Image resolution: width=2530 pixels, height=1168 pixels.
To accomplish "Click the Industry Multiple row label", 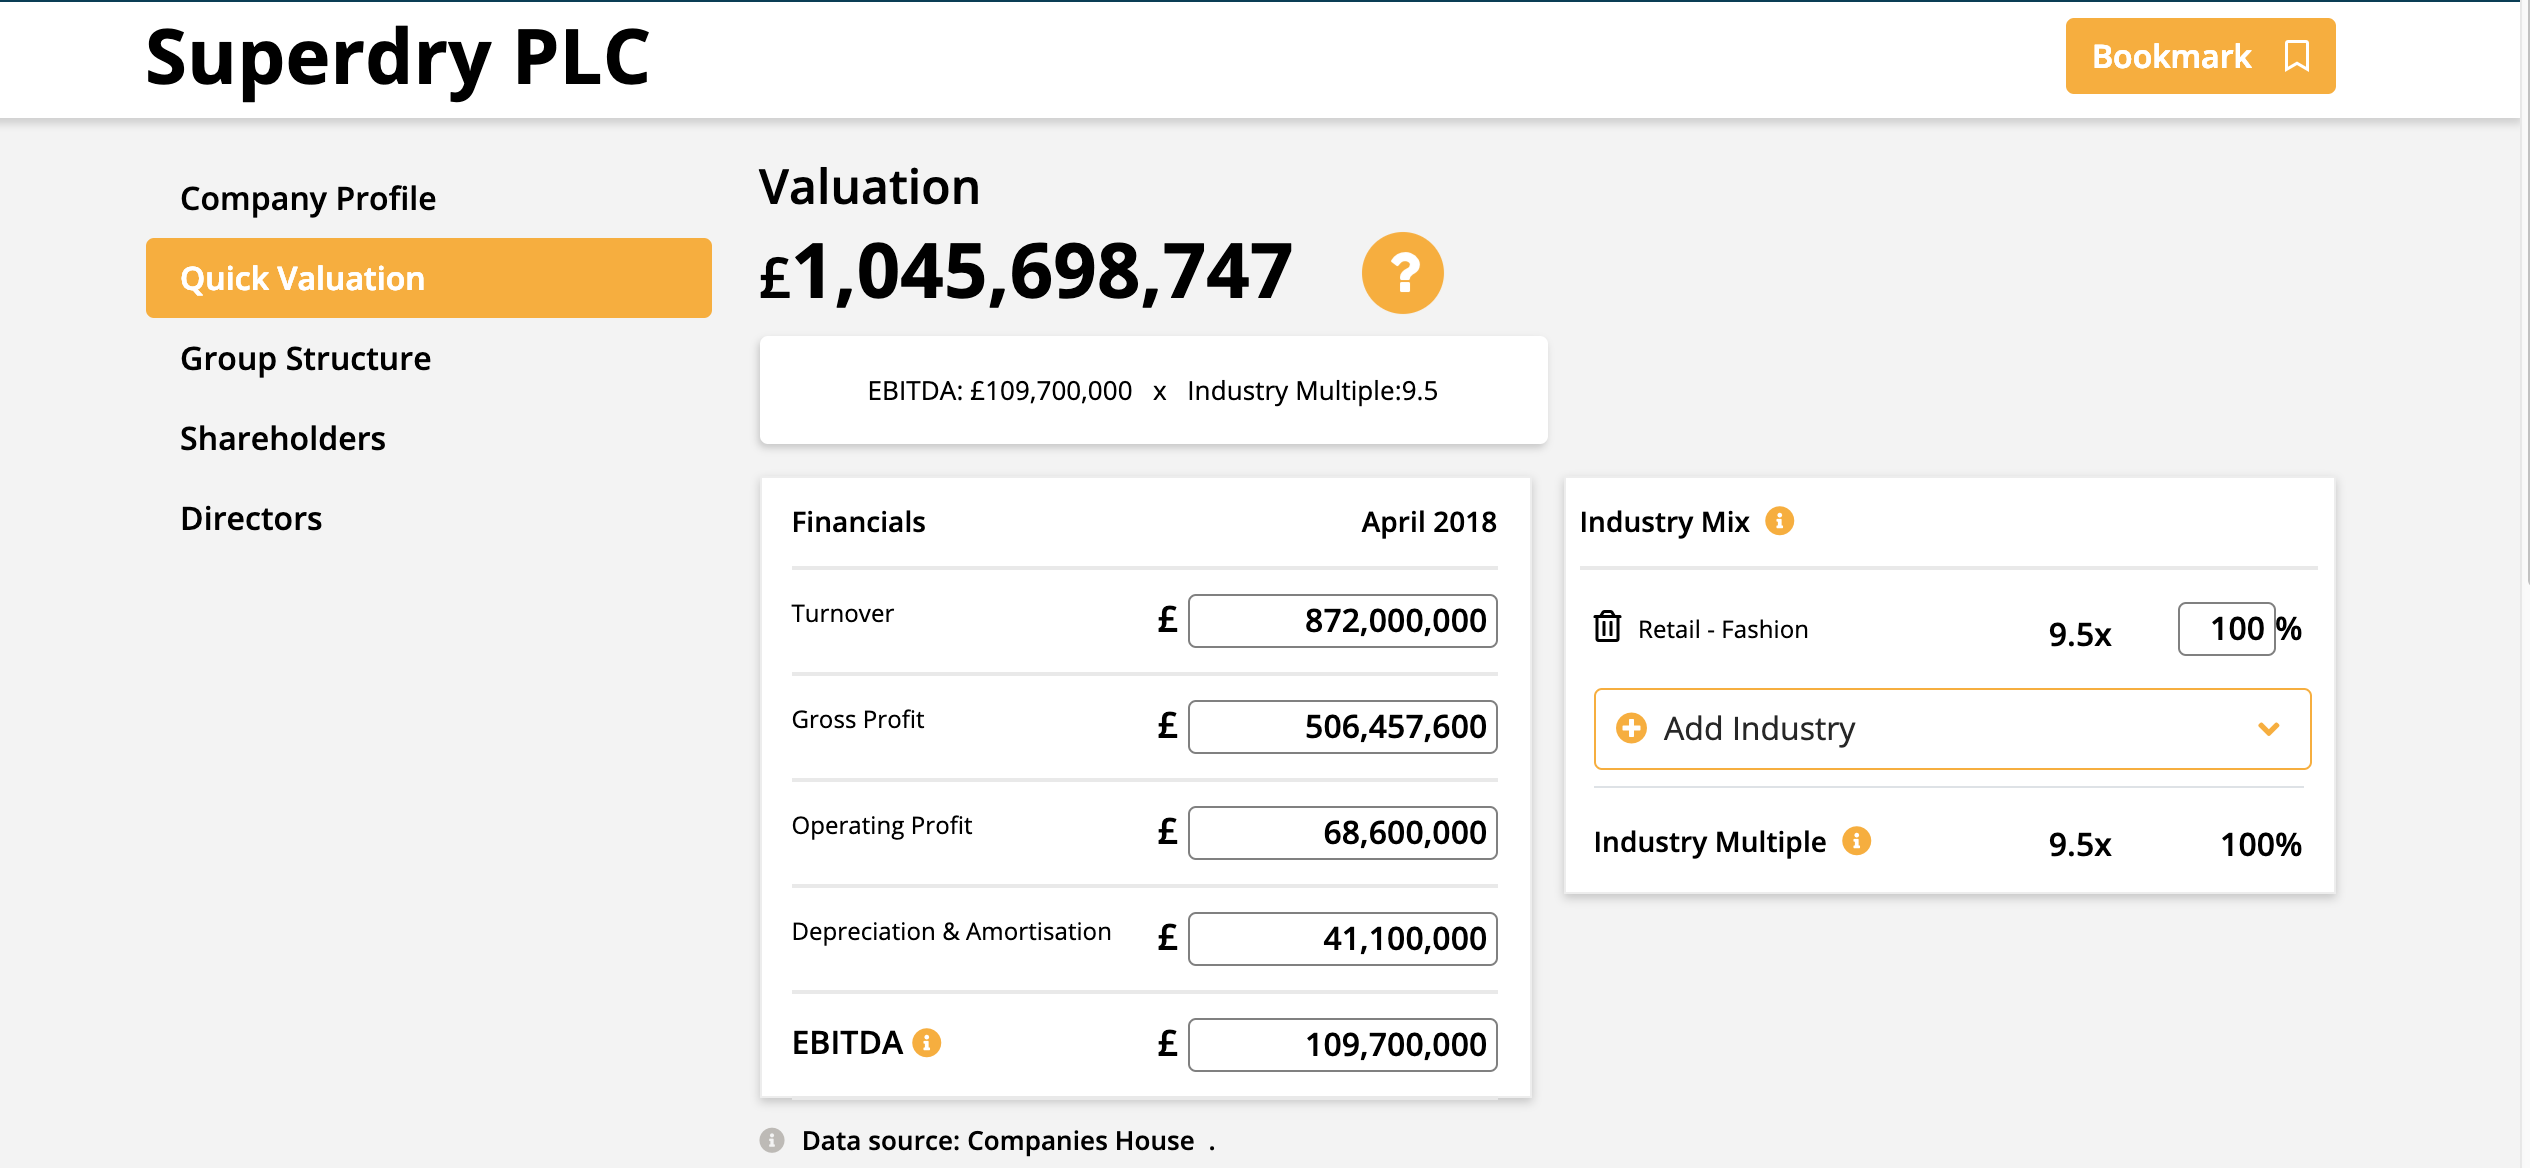I will (x=1709, y=842).
